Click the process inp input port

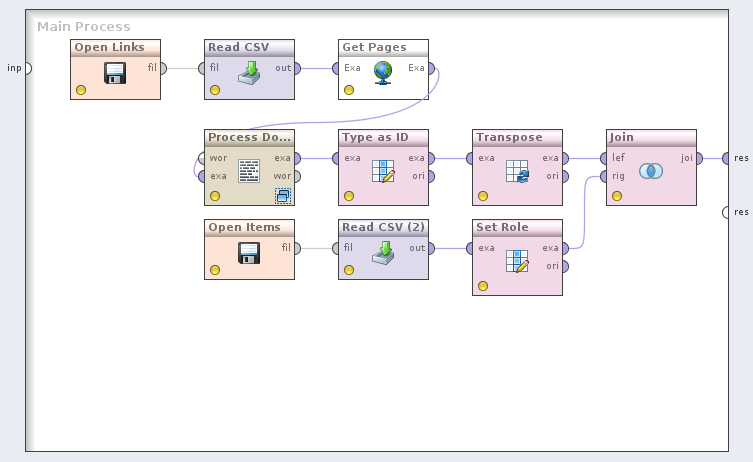point(27,68)
